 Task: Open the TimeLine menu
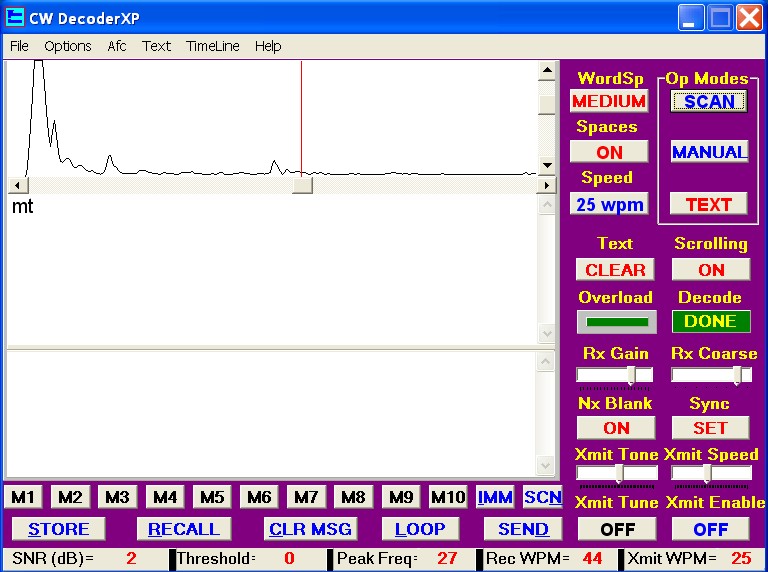[x=213, y=46]
